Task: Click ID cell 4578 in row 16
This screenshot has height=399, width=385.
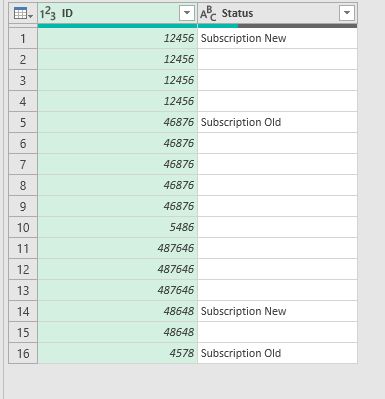Action: (x=118, y=353)
